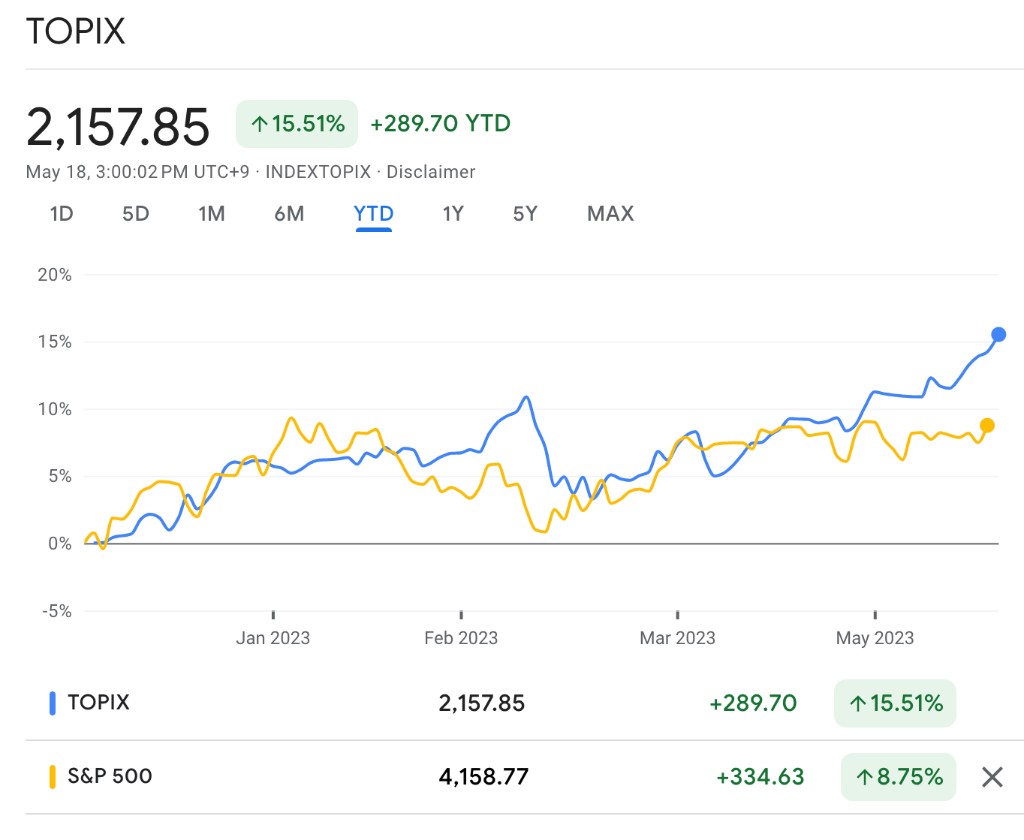This screenshot has width=1024, height=840.
Task: Switch chart to 1Y range
Action: coord(453,214)
